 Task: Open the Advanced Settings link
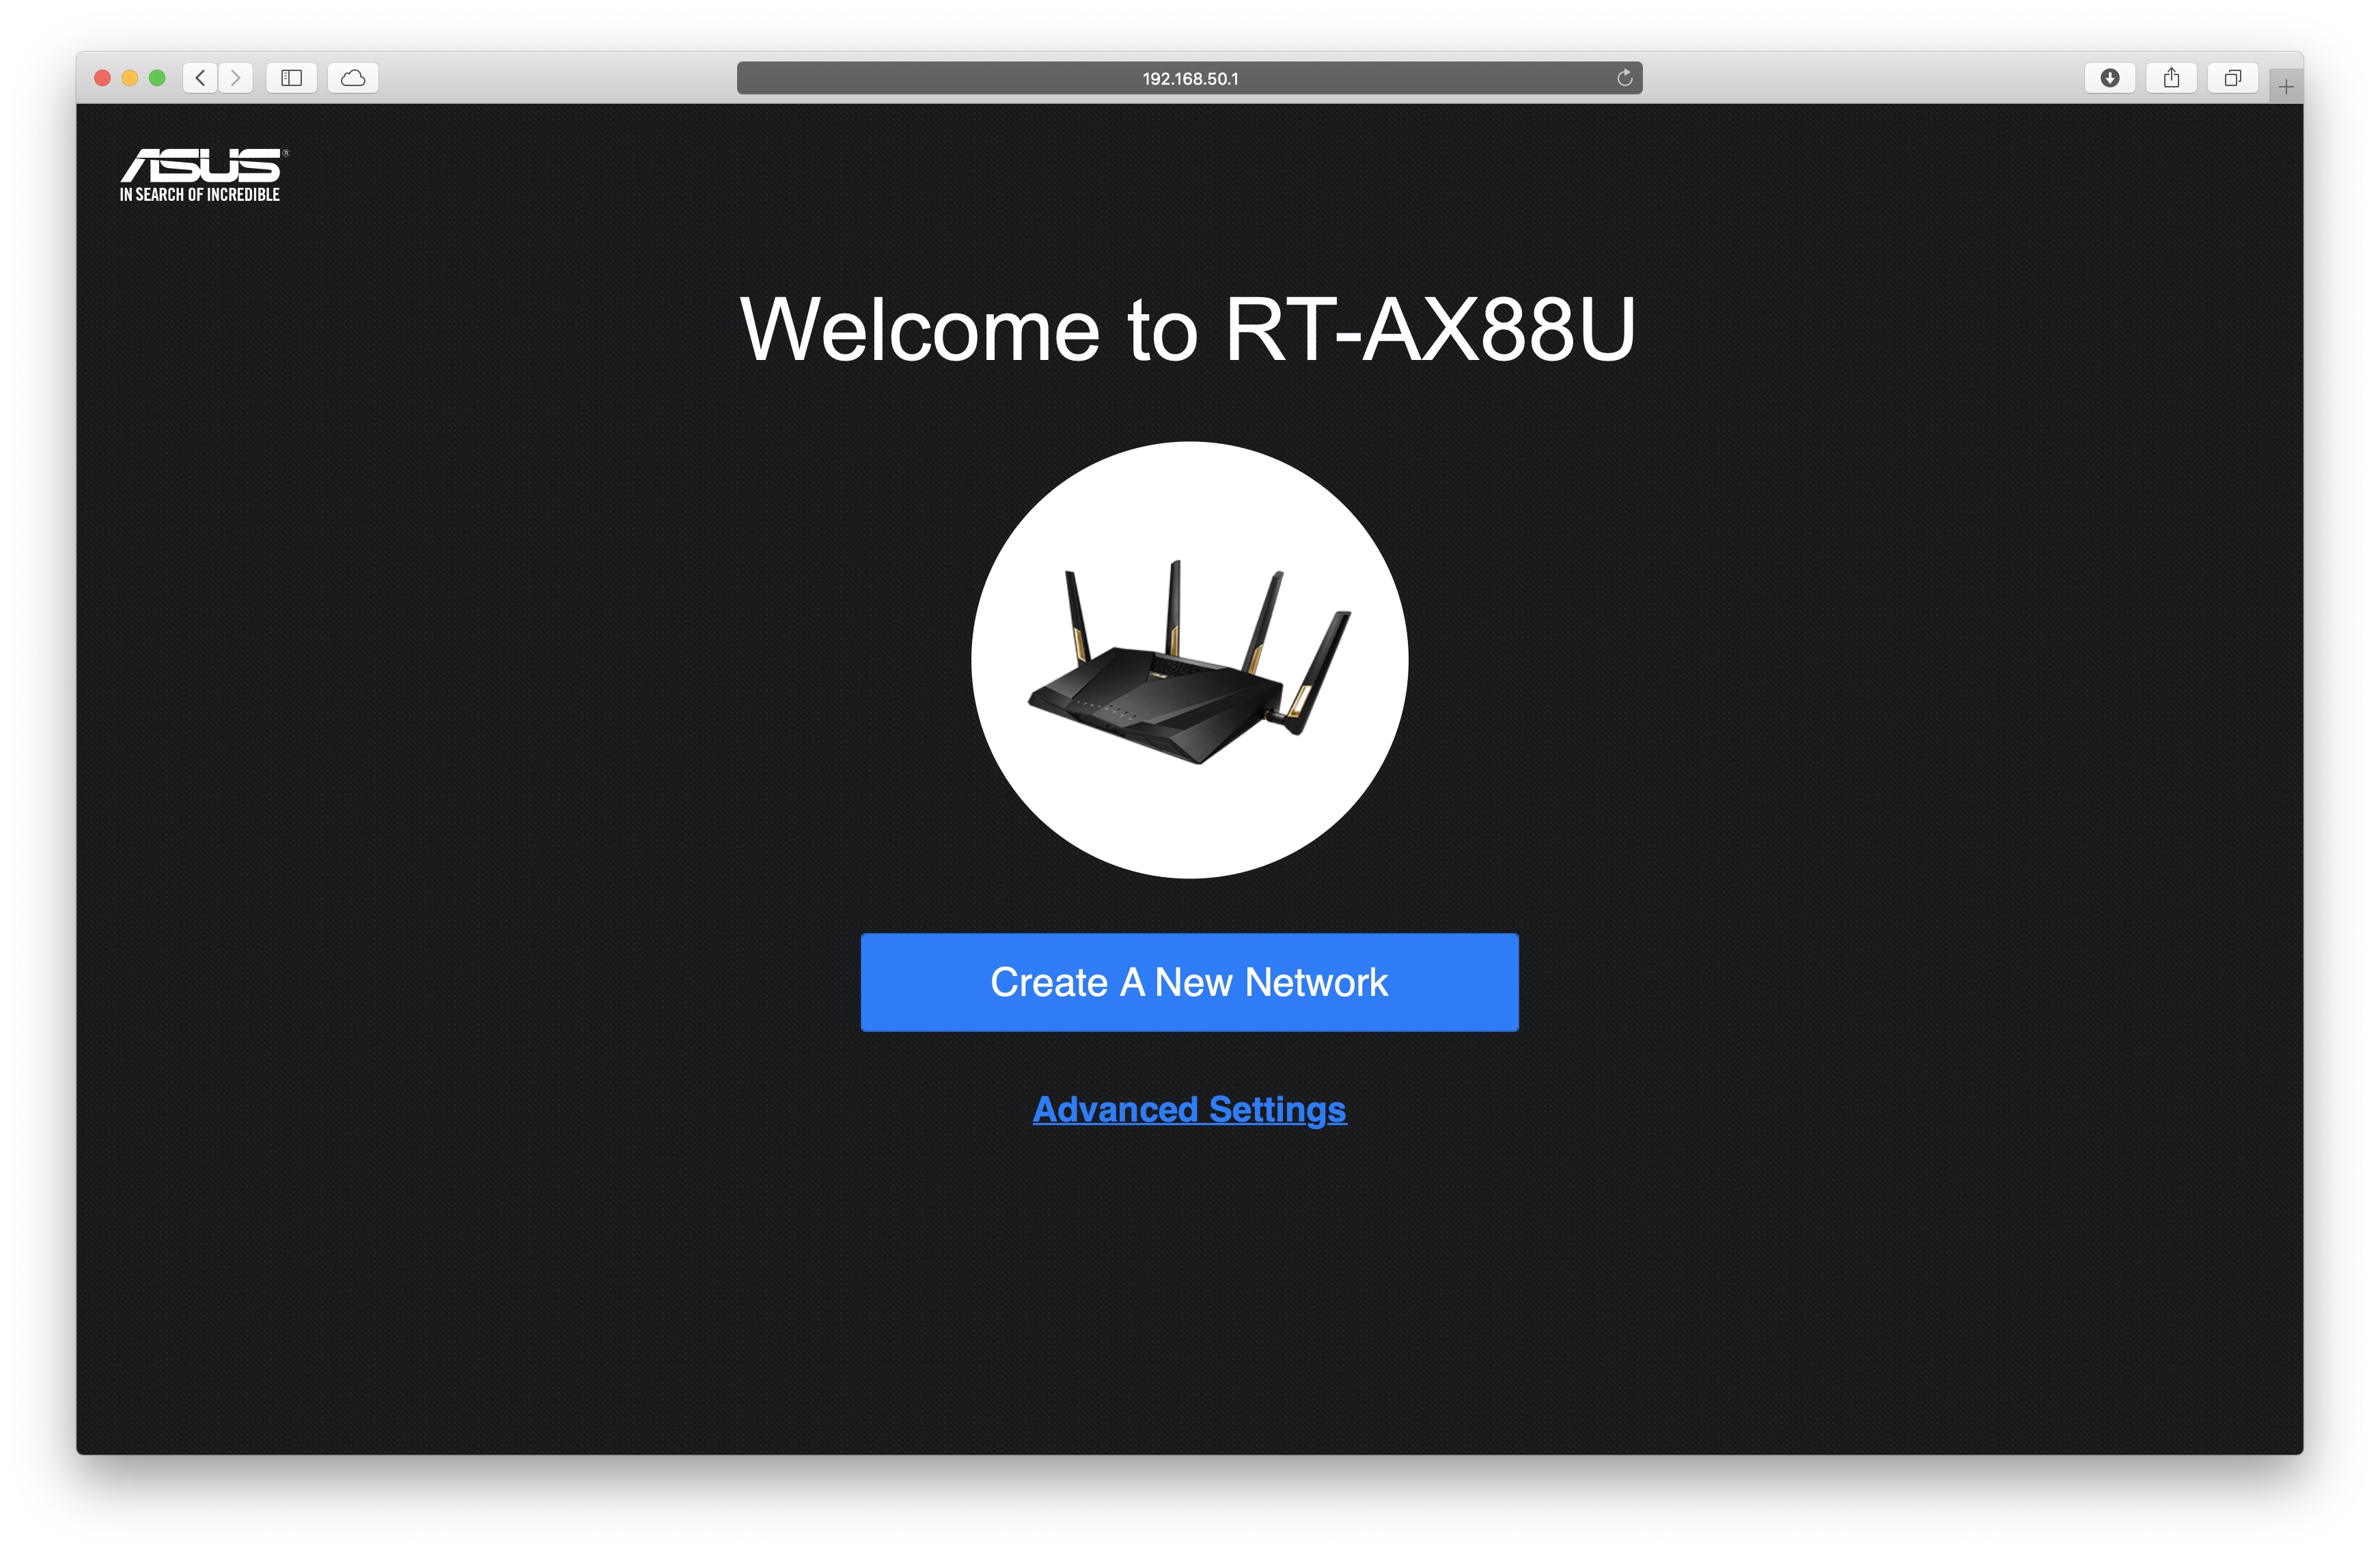point(1189,1109)
